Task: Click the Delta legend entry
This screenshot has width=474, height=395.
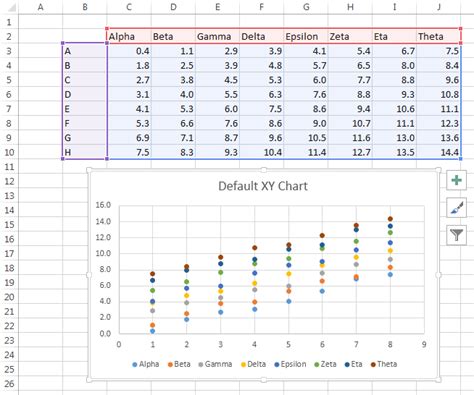Action: point(253,364)
